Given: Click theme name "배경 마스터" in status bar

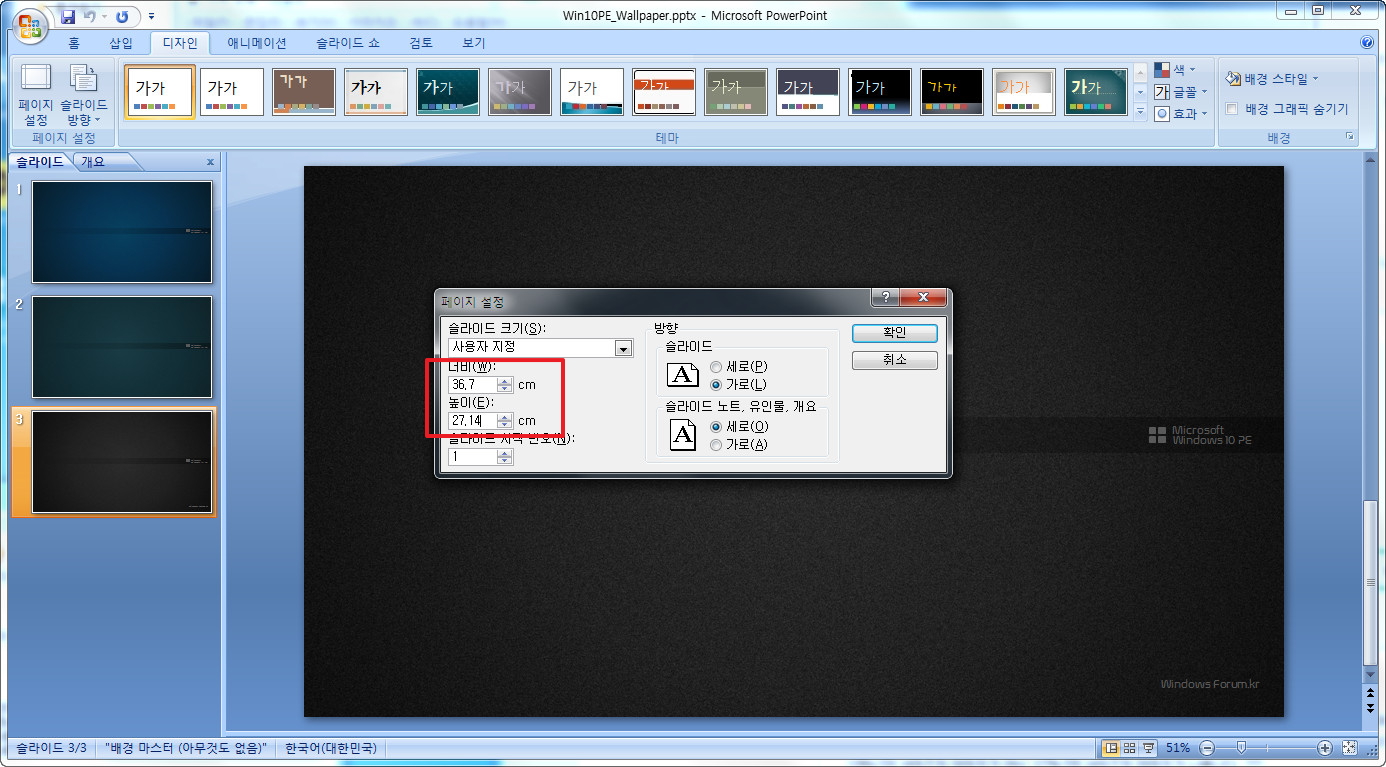Looking at the screenshot, I should pyautogui.click(x=185, y=748).
